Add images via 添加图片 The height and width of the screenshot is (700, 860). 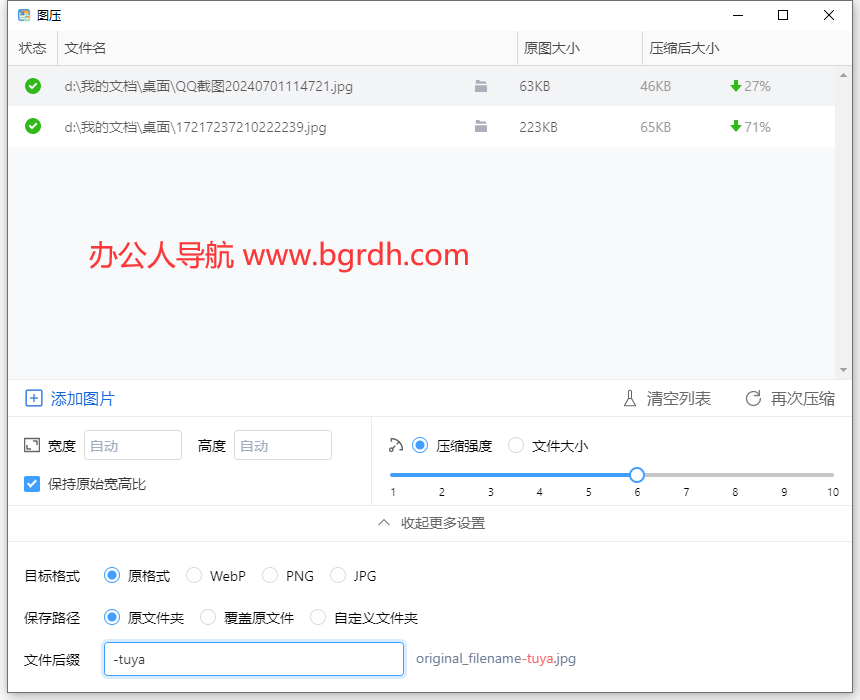pyautogui.click(x=70, y=398)
